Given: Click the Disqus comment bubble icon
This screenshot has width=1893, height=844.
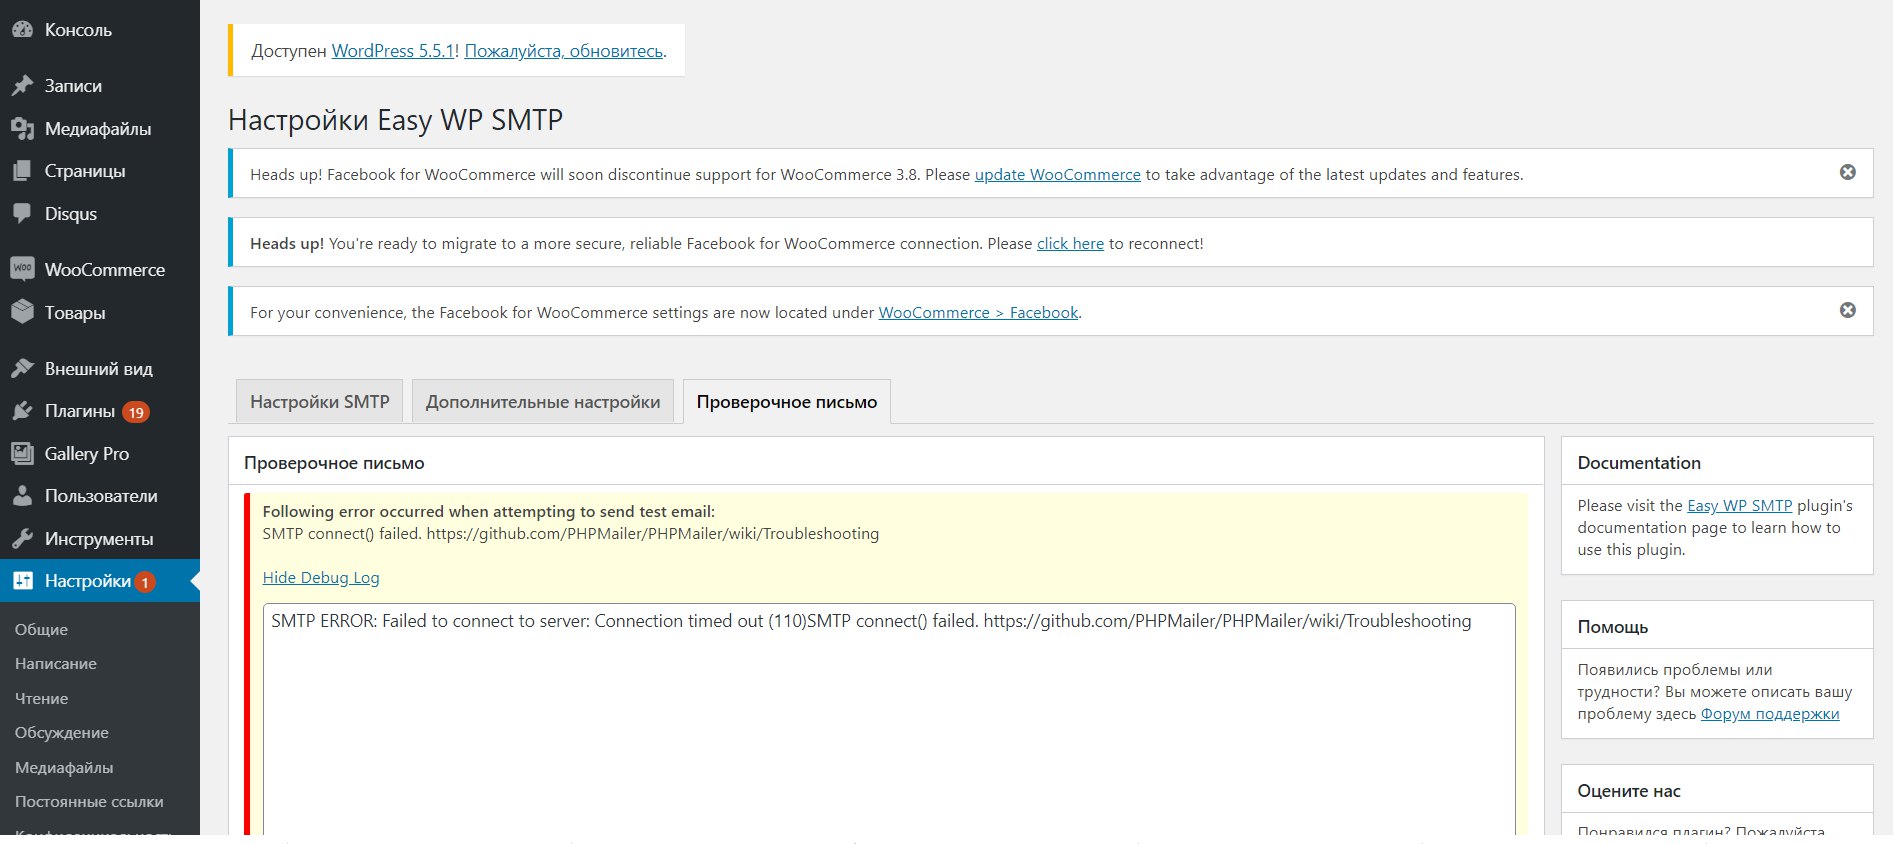Looking at the screenshot, I should click(22, 214).
